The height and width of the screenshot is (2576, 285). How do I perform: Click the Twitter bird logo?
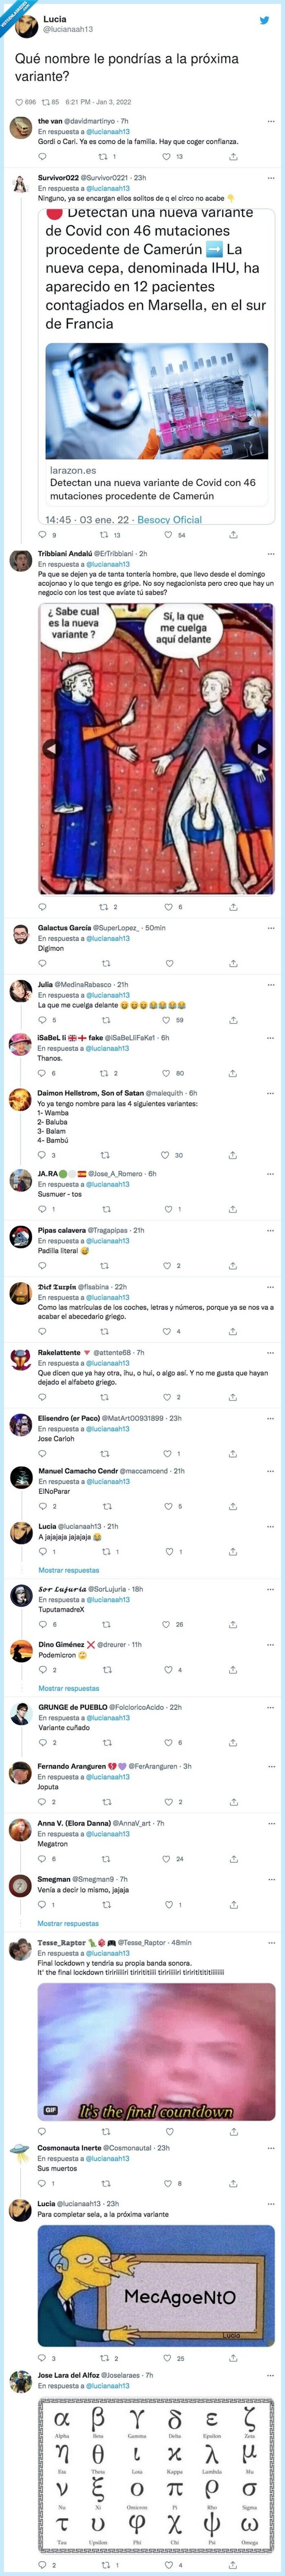pyautogui.click(x=264, y=20)
